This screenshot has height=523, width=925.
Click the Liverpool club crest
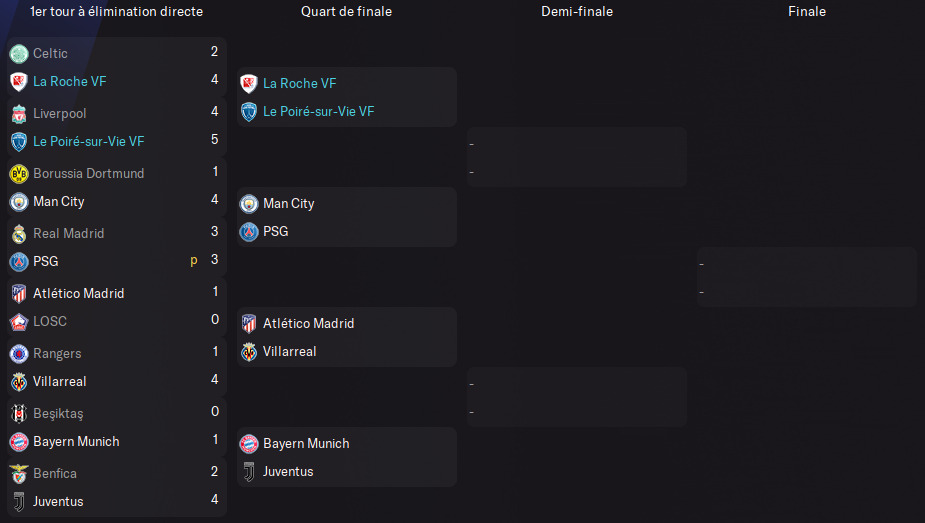pyautogui.click(x=18, y=113)
